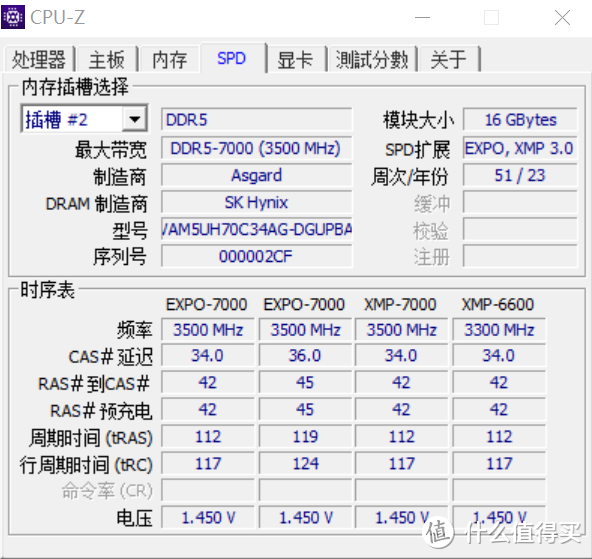
Task: Click the 36.0 CAS latency cell
Action: click(x=305, y=356)
